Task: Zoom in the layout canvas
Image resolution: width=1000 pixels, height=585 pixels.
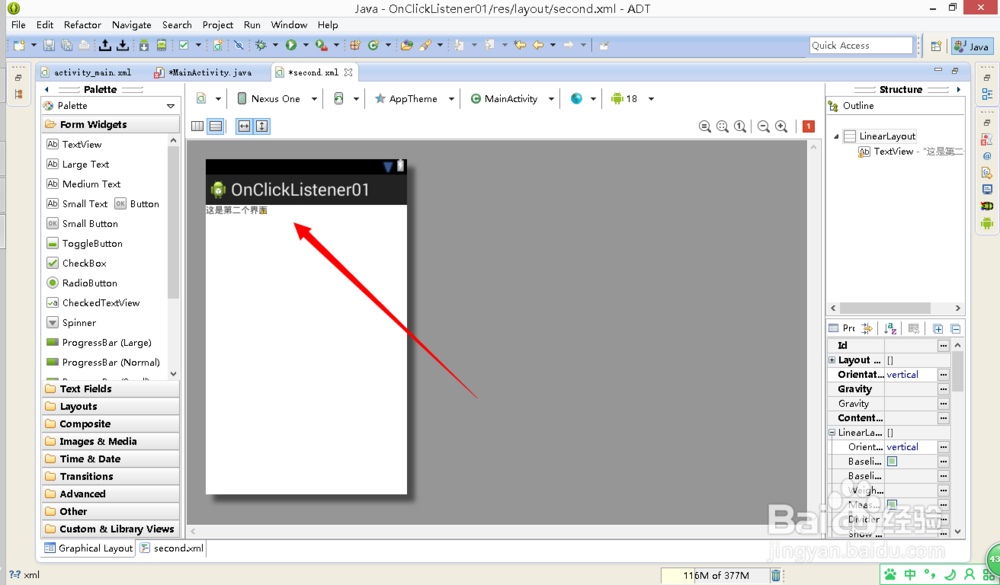Action: [x=781, y=126]
